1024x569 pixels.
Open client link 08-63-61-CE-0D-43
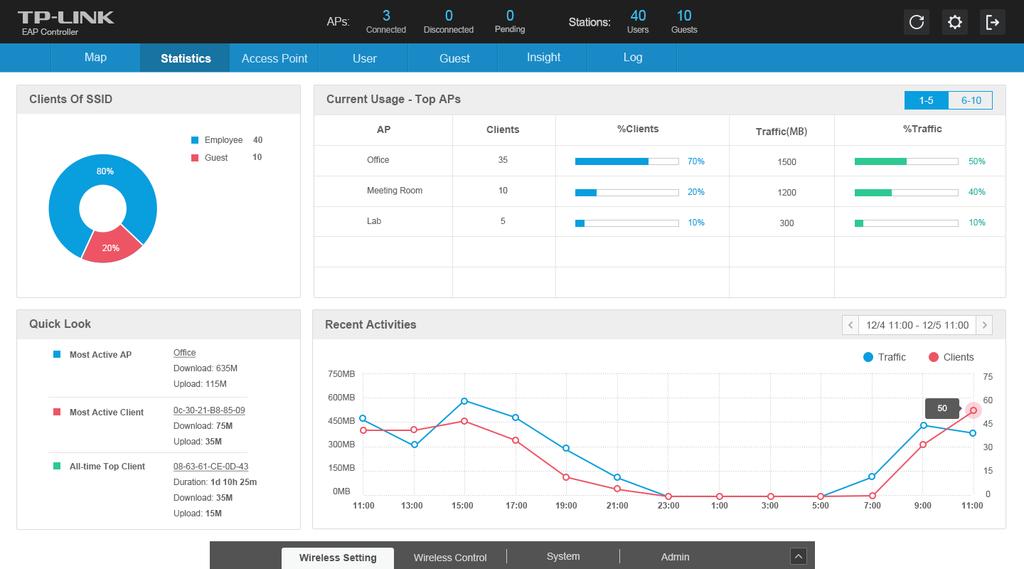click(210, 466)
